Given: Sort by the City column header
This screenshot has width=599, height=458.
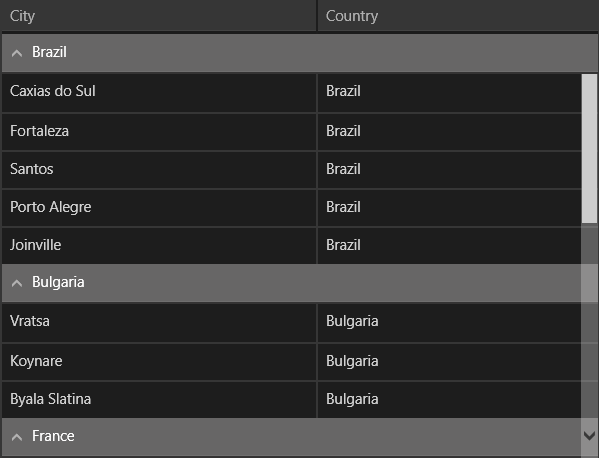Looking at the screenshot, I should tap(159, 16).
